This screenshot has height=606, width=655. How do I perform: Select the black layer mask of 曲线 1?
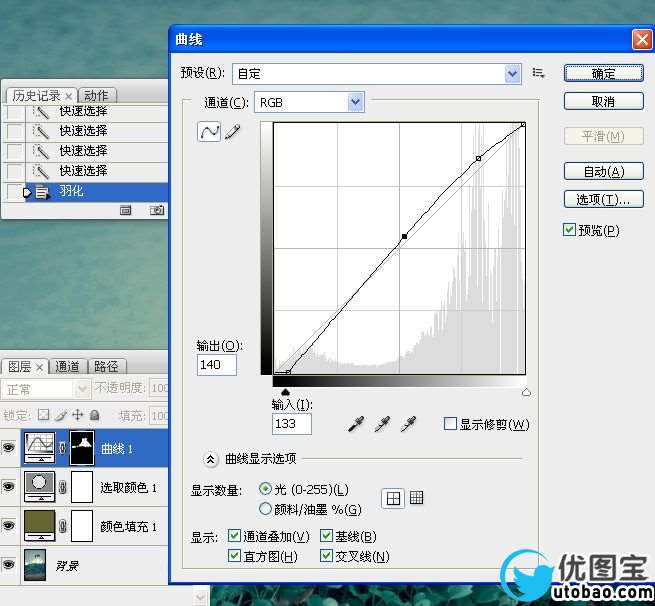(x=82, y=448)
